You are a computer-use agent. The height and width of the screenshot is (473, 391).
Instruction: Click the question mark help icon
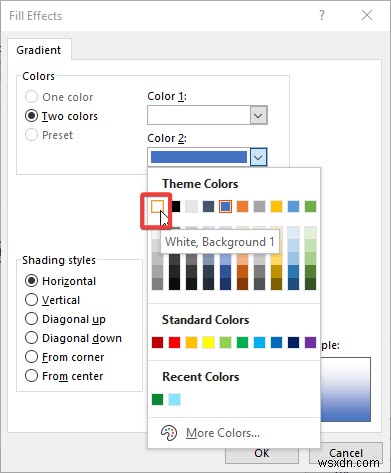(x=322, y=15)
